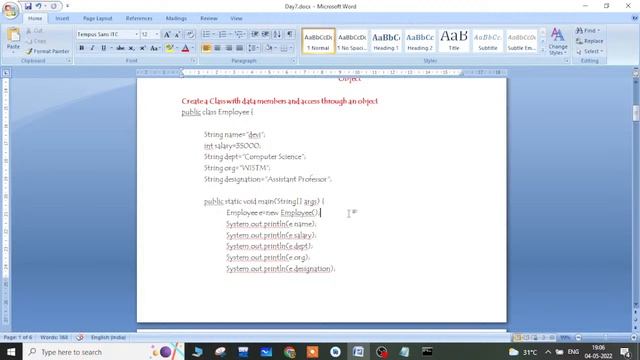The height and width of the screenshot is (360, 640).
Task: Click the weather widget showing 31°C
Action: click(x=523, y=352)
